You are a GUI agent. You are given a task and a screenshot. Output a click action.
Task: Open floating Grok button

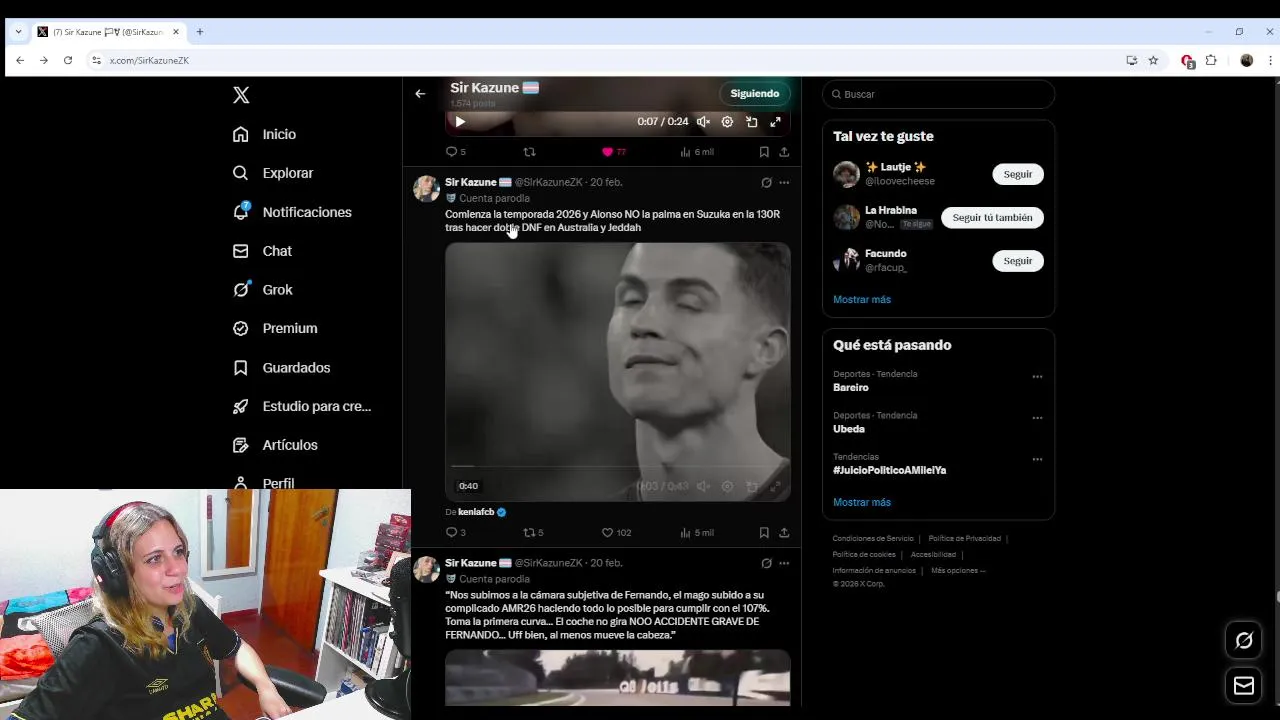click(x=1244, y=641)
